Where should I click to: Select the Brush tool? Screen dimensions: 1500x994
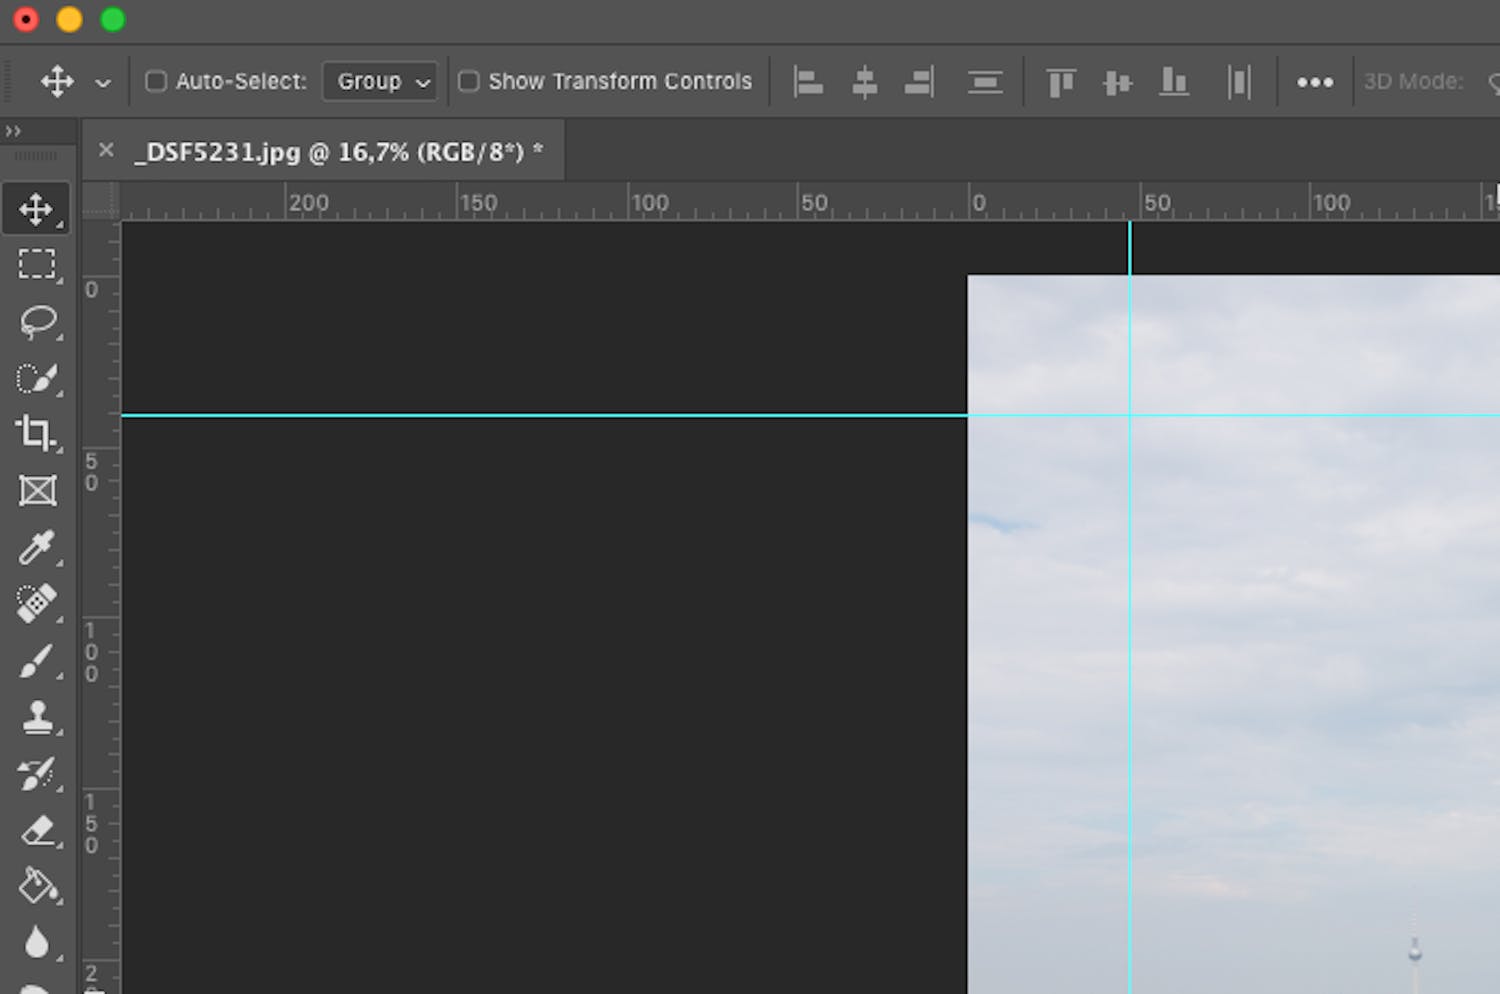(37, 661)
